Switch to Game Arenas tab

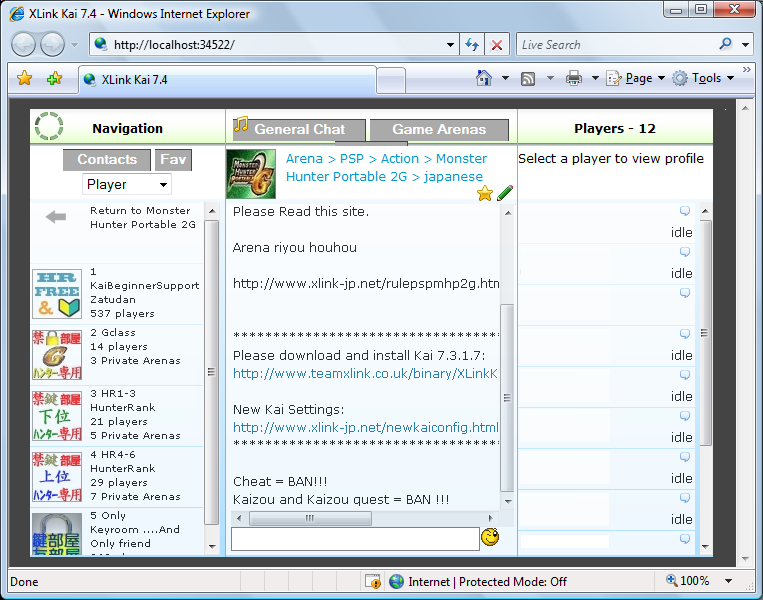[439, 129]
